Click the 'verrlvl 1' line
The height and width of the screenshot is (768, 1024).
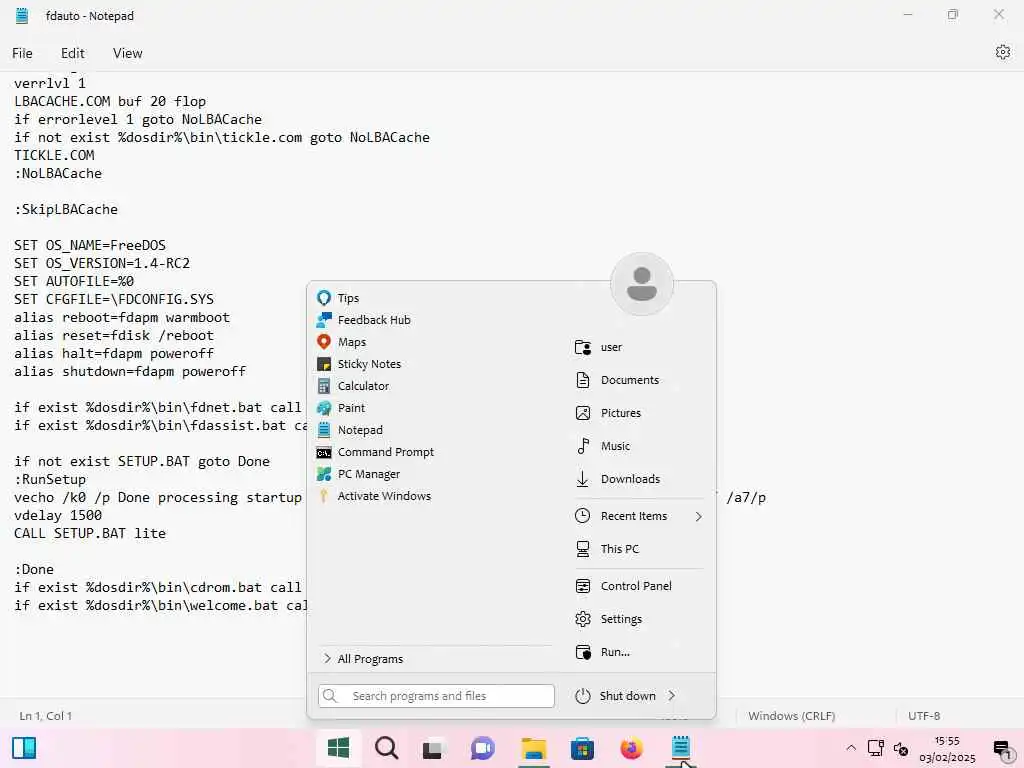(x=50, y=84)
